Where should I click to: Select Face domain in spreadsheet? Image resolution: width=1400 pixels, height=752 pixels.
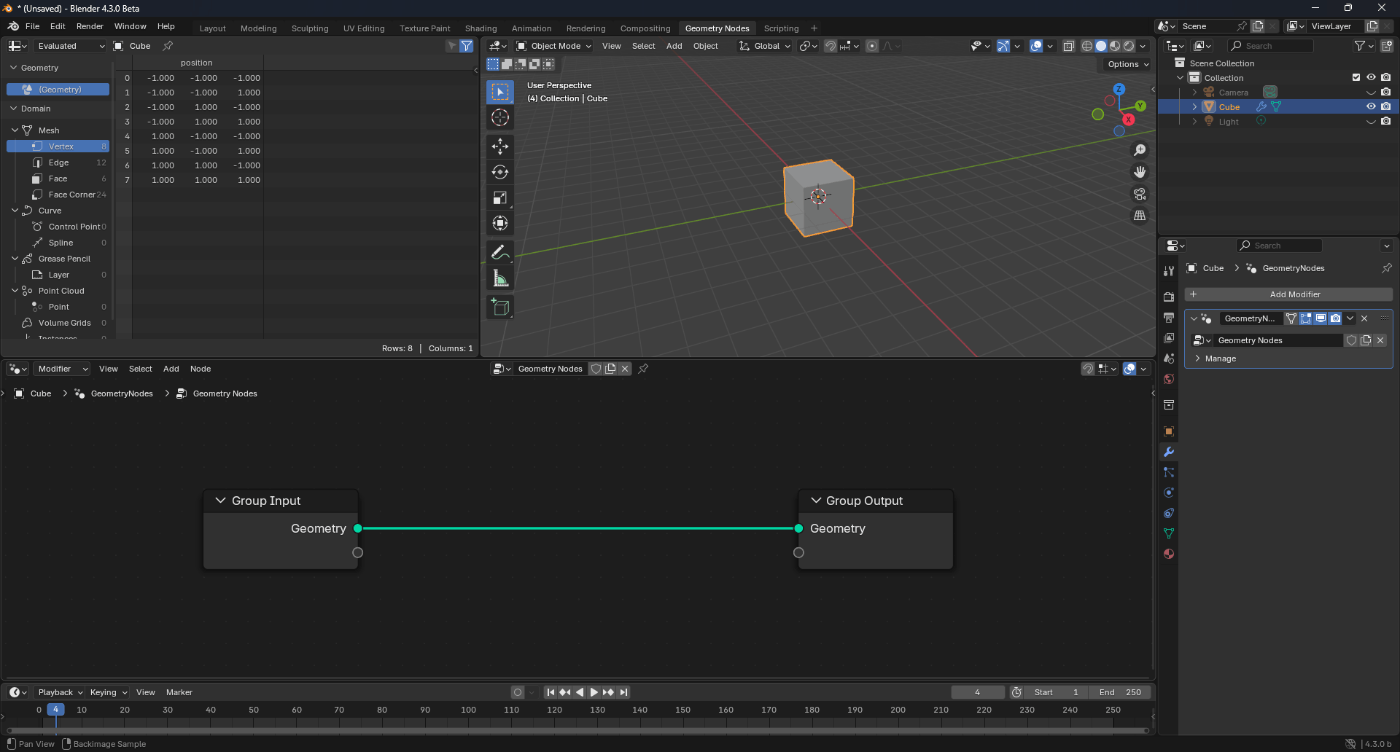[x=58, y=178]
